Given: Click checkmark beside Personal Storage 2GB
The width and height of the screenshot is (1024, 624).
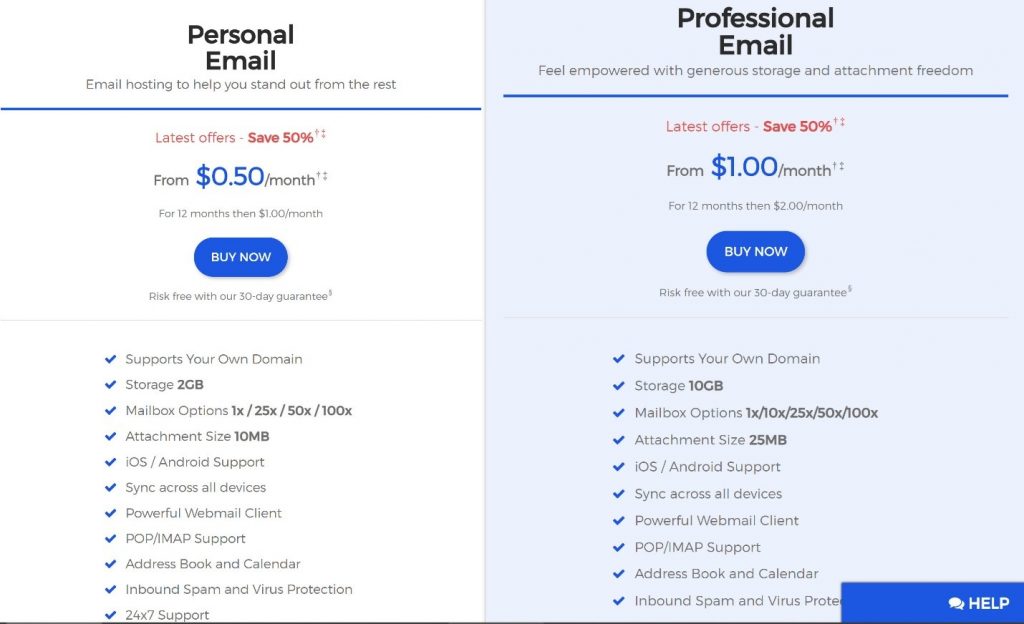Looking at the screenshot, I should click(x=110, y=384).
